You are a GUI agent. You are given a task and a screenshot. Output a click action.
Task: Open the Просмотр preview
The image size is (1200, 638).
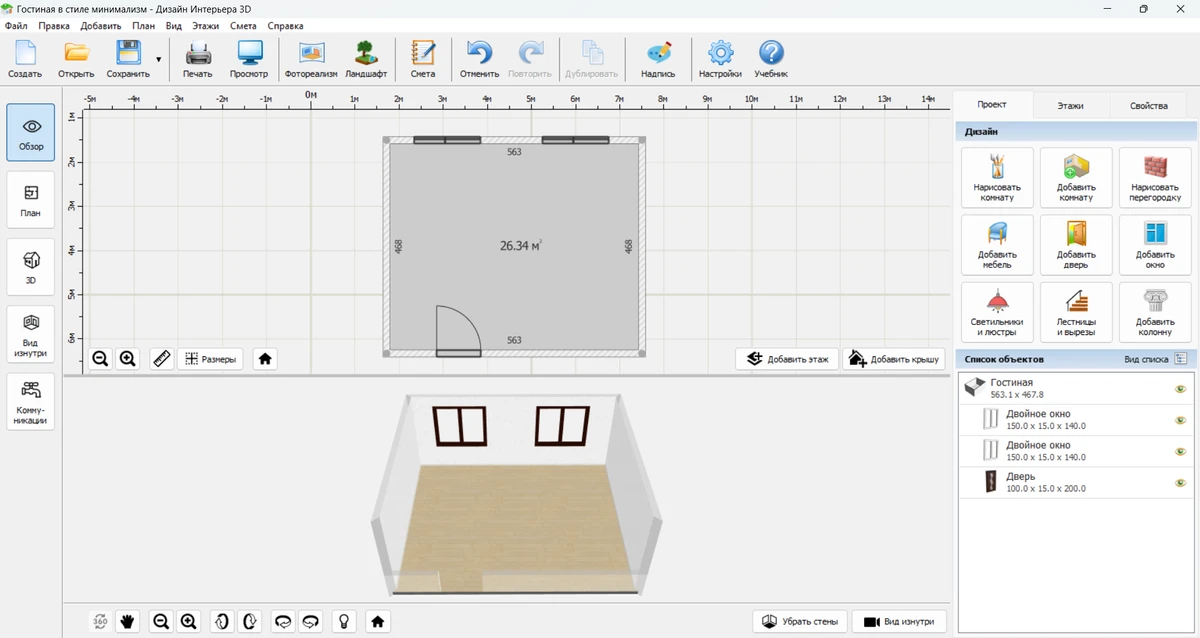[x=249, y=60]
